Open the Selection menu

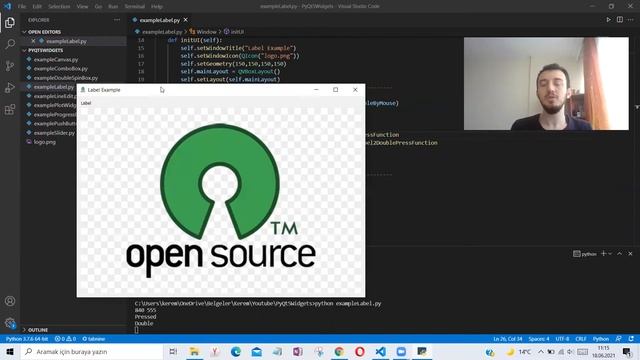coord(59,7)
